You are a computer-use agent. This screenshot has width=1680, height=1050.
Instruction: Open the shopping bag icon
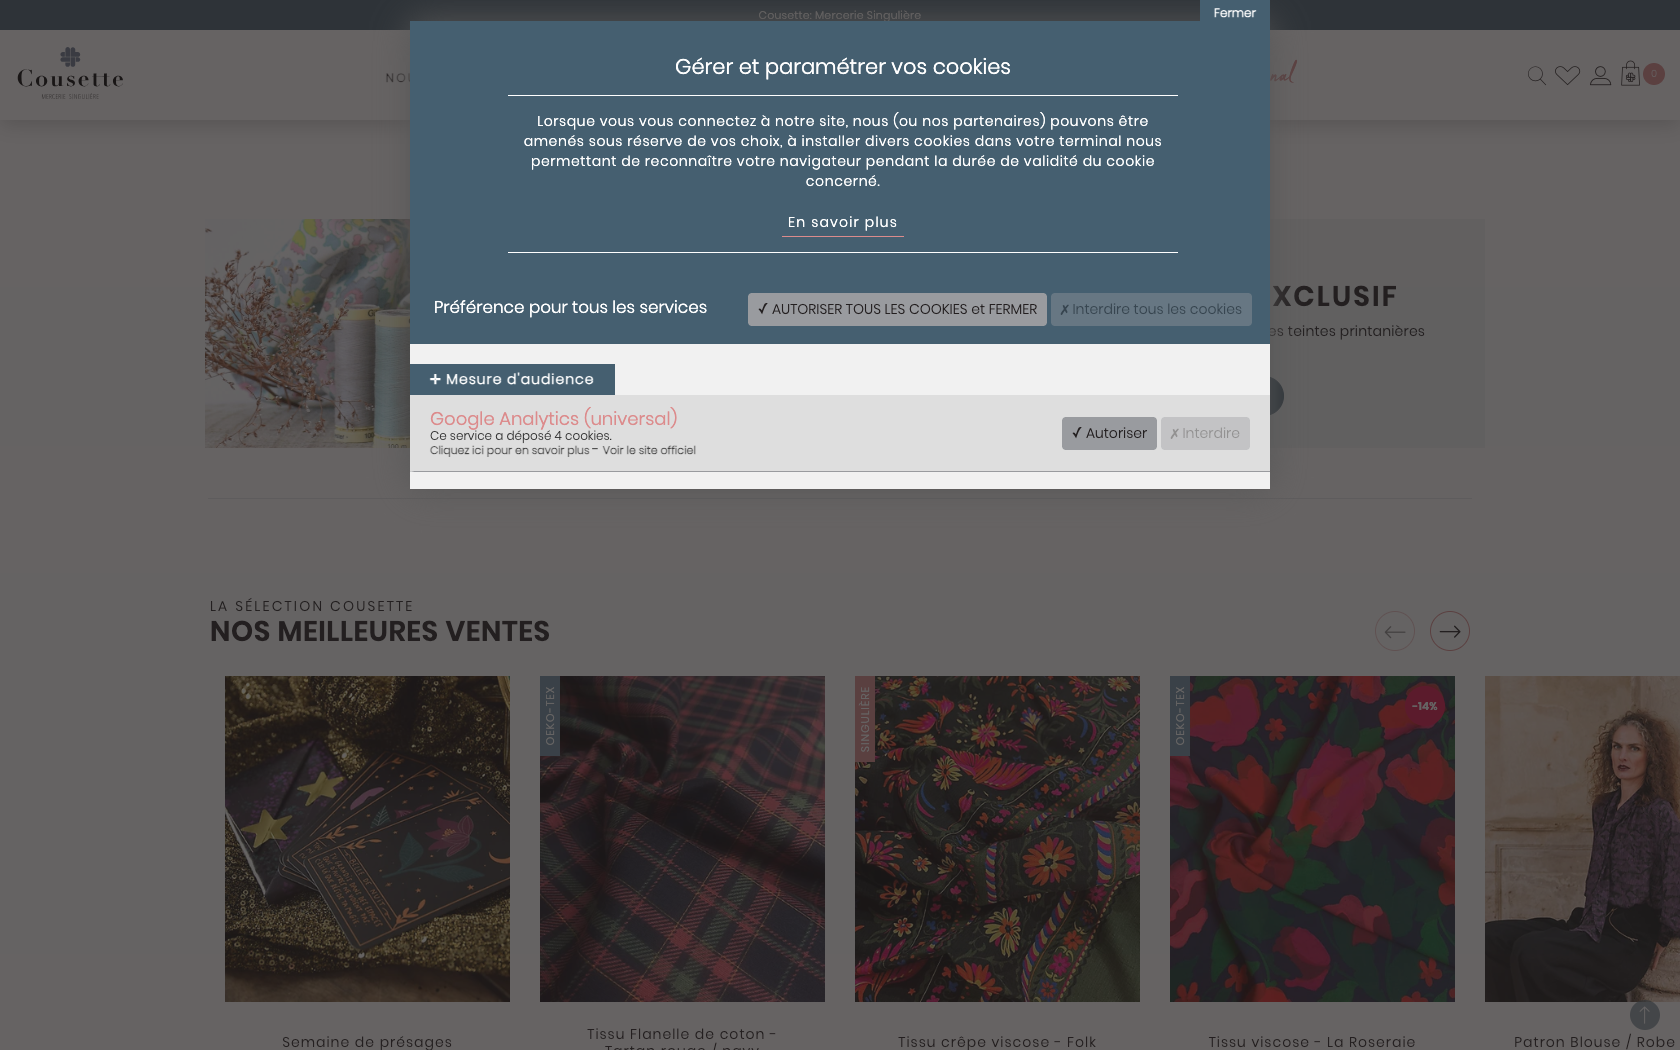[x=1631, y=74]
